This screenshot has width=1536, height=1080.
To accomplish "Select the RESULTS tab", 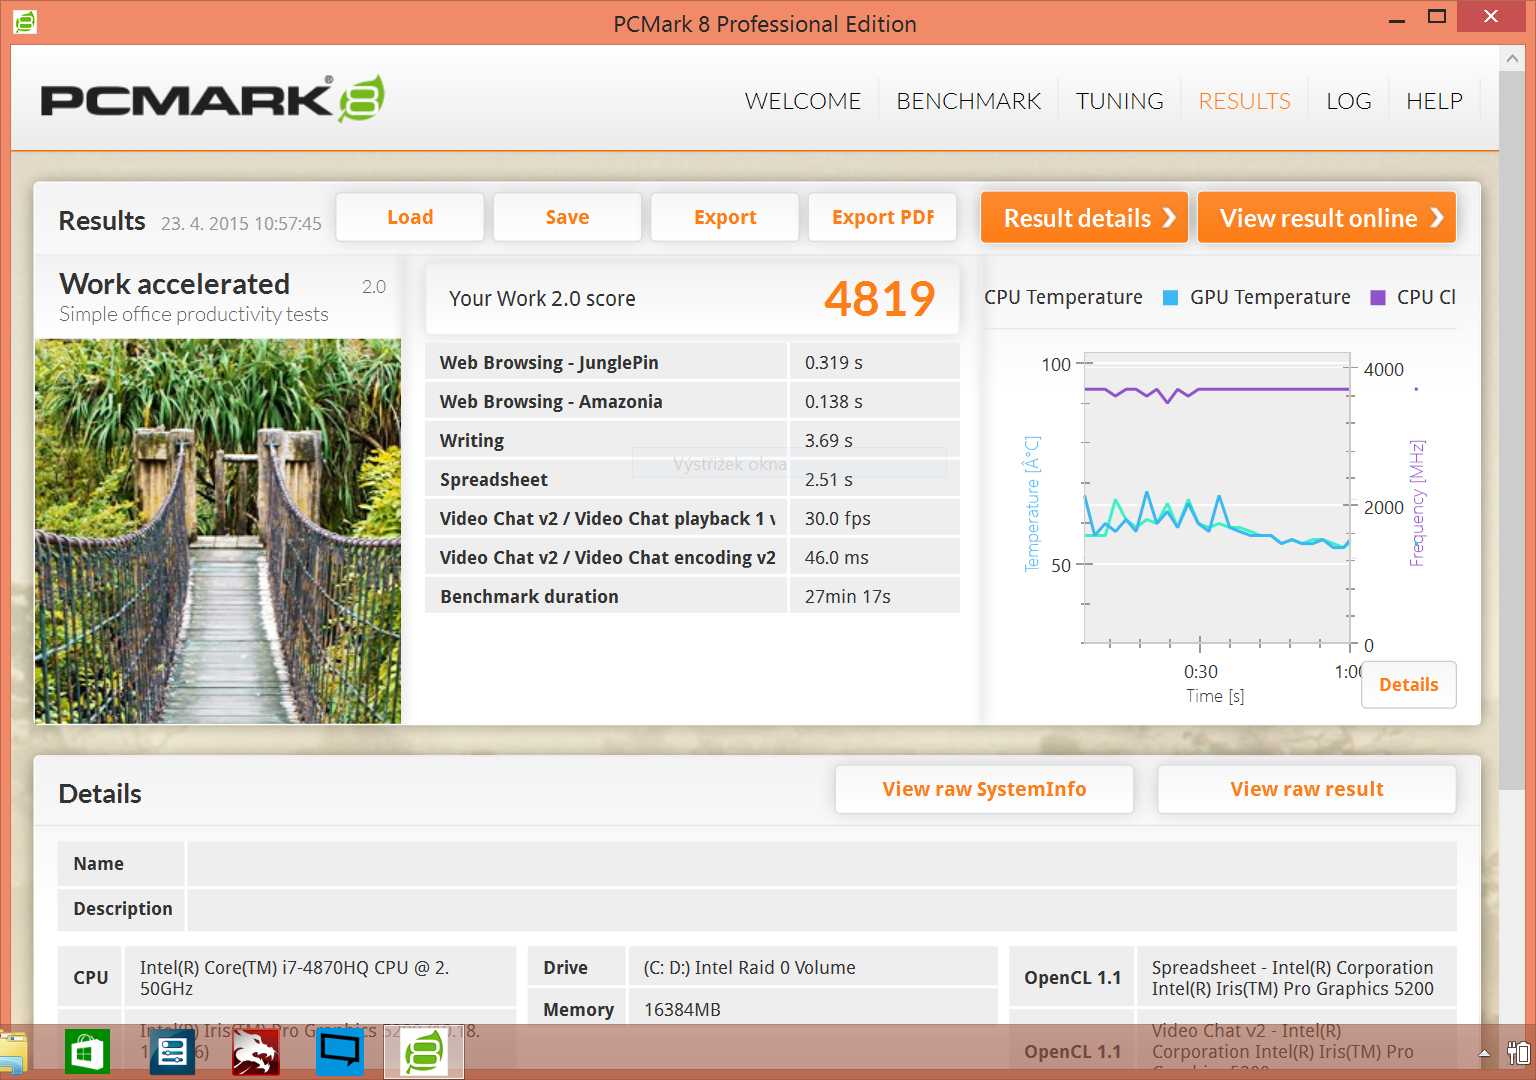I will [1244, 101].
